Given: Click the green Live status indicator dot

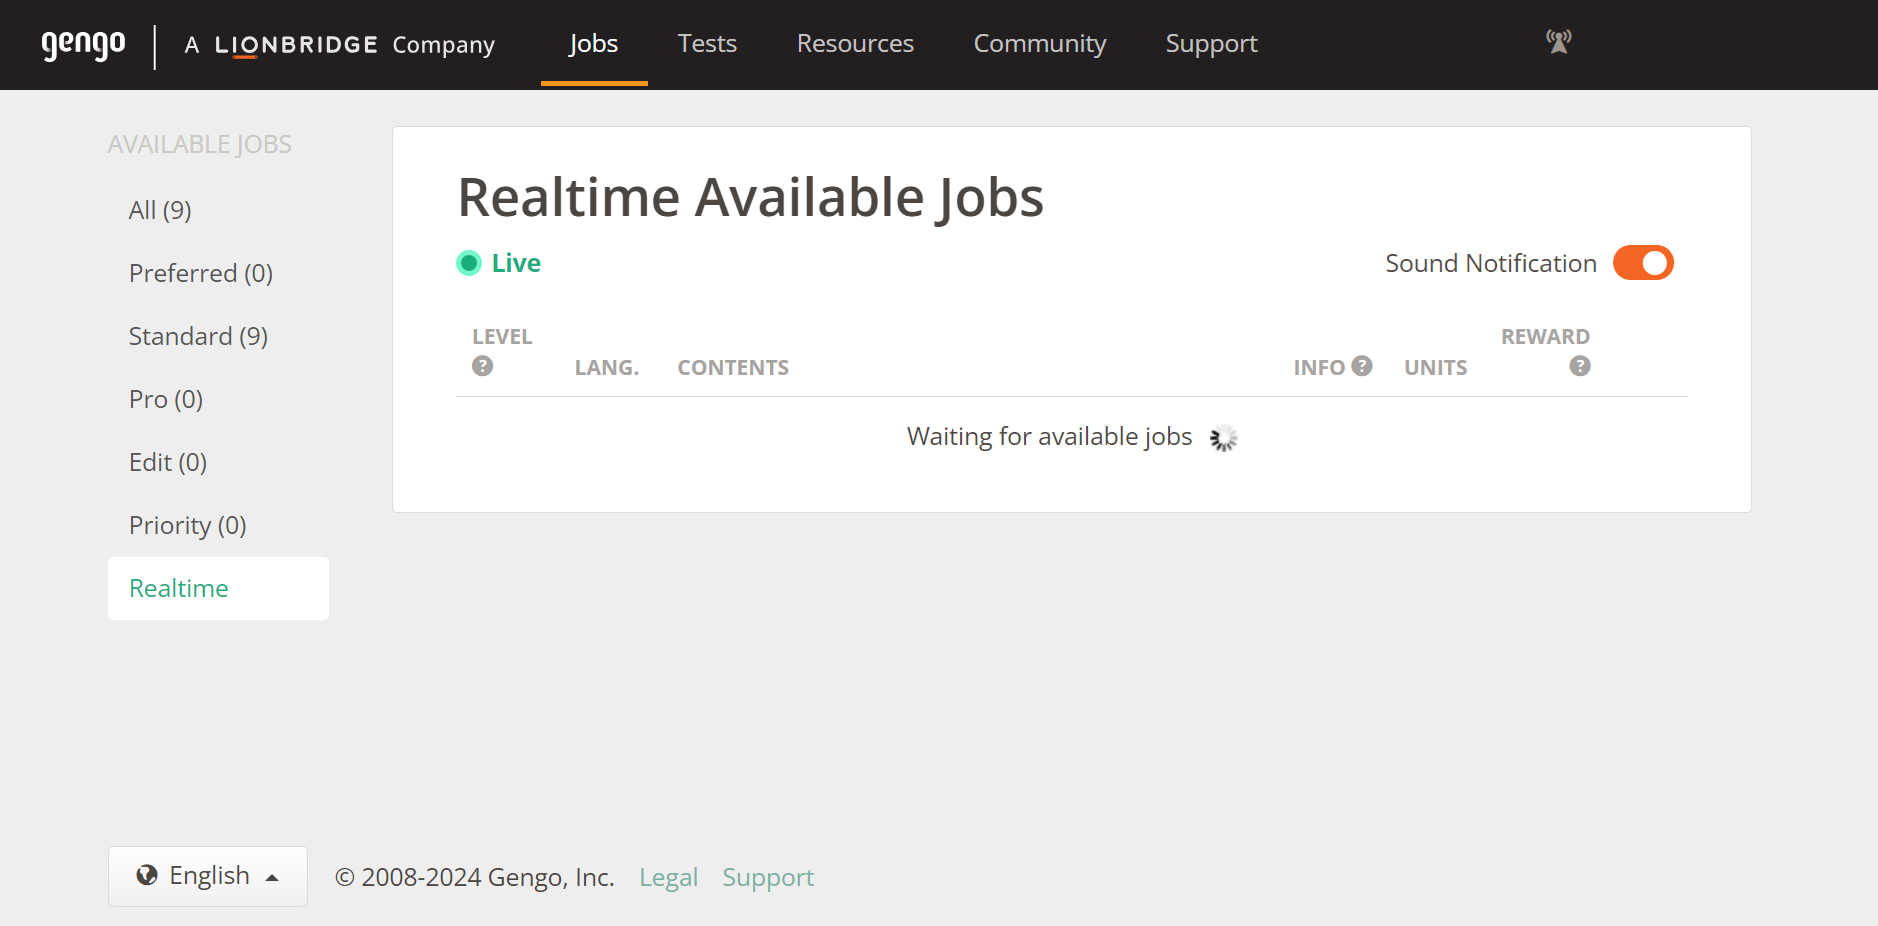Looking at the screenshot, I should tap(469, 263).
